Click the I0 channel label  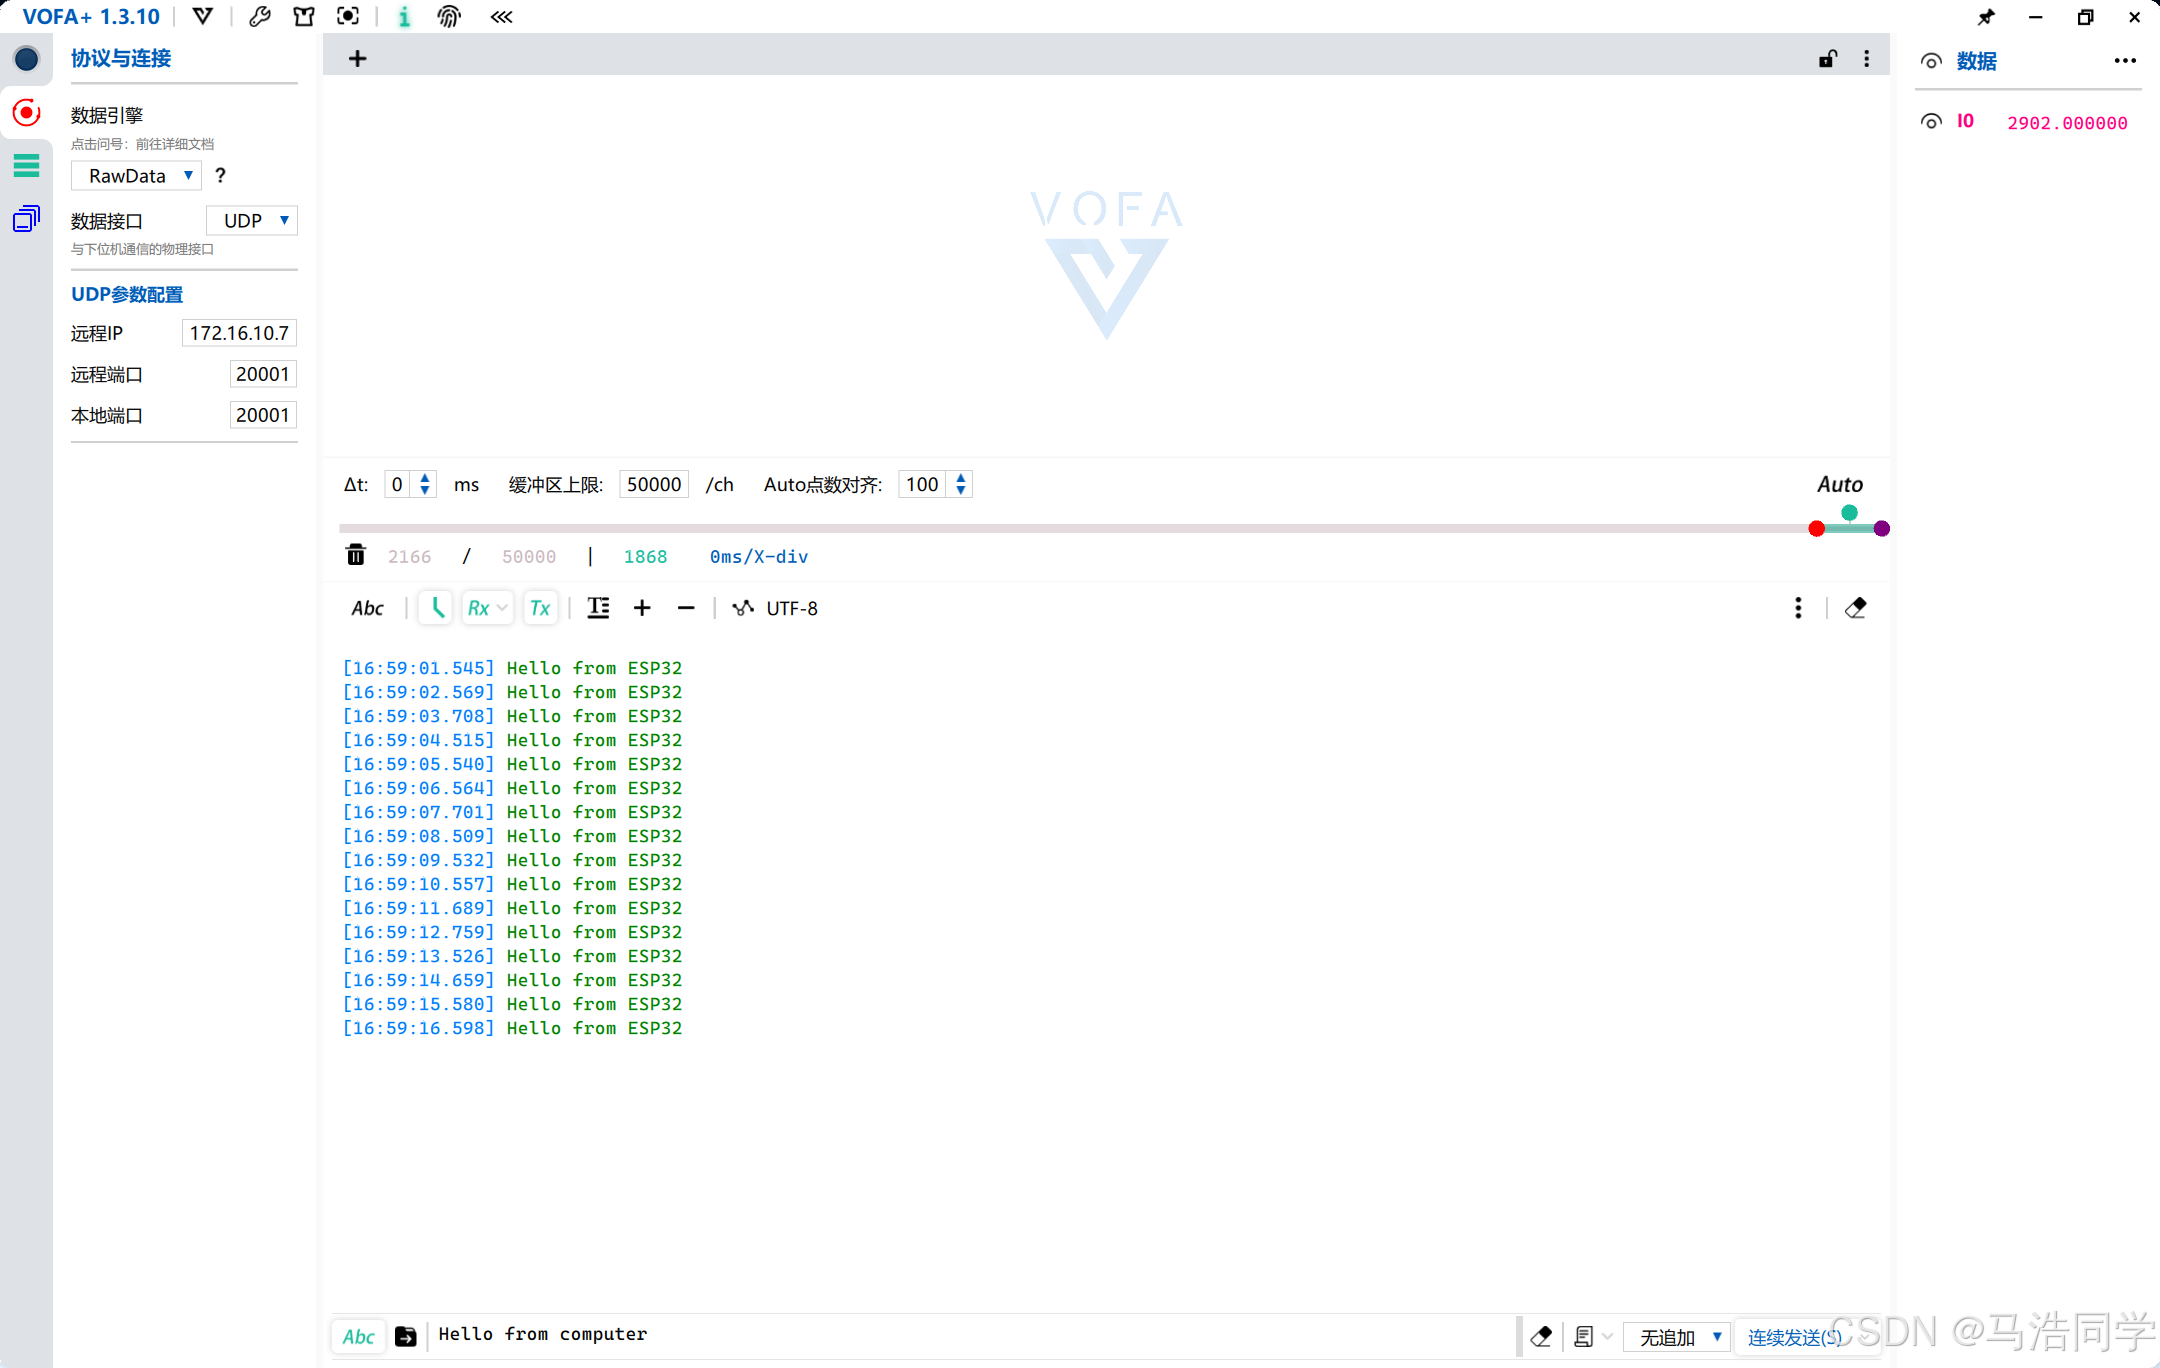point(1965,121)
